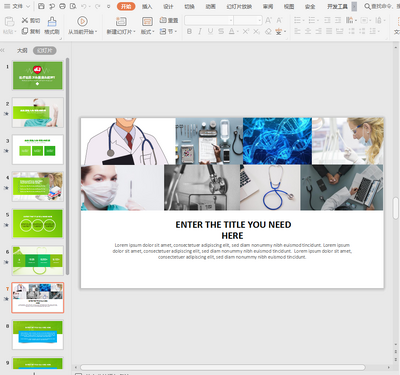Open the font size combo box
Screen dimensions: 400x375
tap(248, 20)
